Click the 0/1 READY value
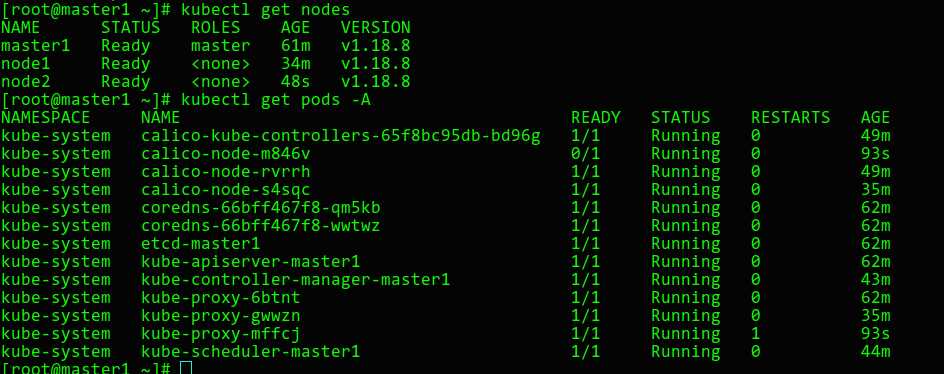Image resolution: width=944 pixels, height=374 pixels. tap(586, 154)
